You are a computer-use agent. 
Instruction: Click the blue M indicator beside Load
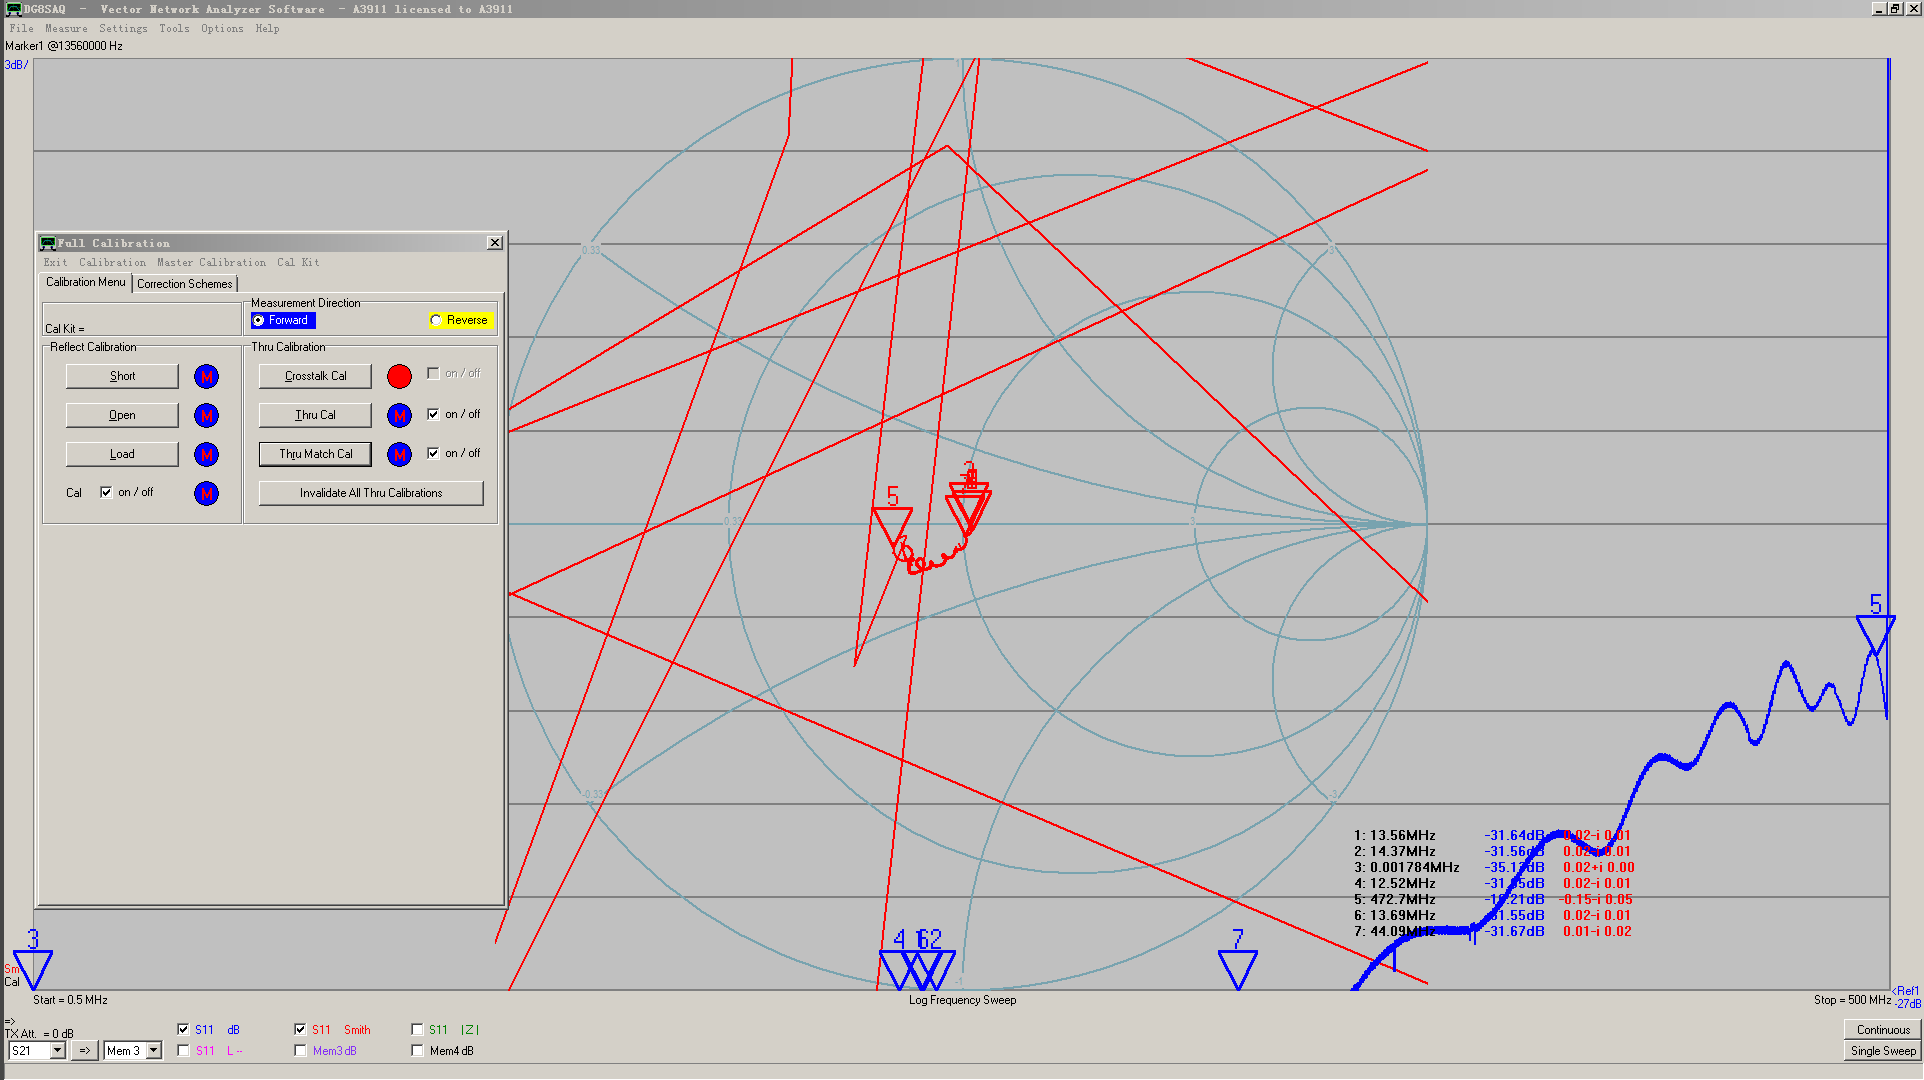click(x=206, y=455)
